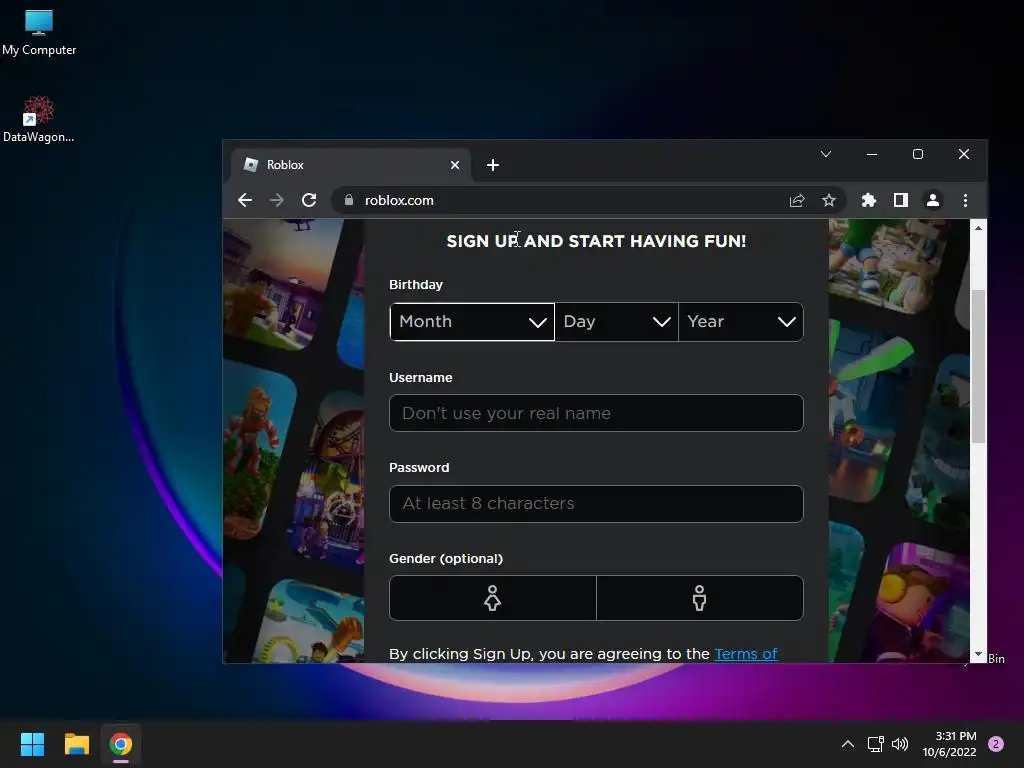Reload the Roblox page
1024x768 pixels.
pyautogui.click(x=309, y=200)
